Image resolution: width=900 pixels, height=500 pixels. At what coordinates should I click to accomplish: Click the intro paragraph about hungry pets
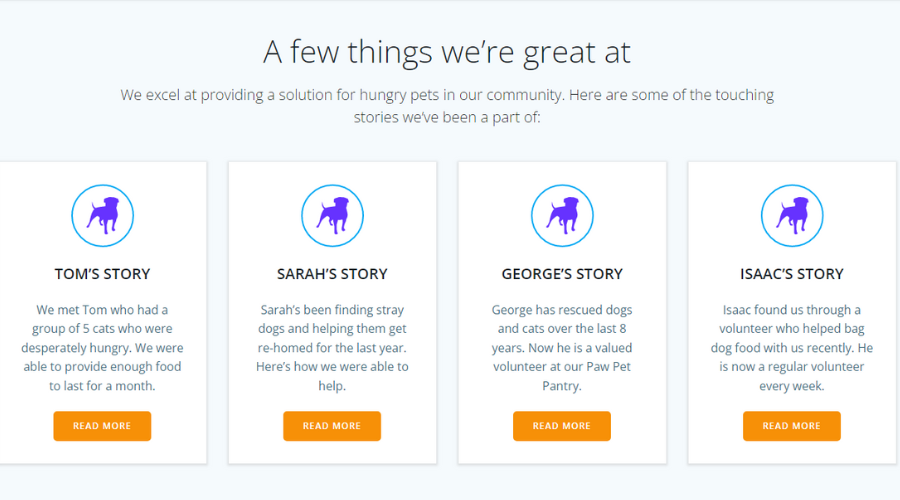click(x=447, y=106)
